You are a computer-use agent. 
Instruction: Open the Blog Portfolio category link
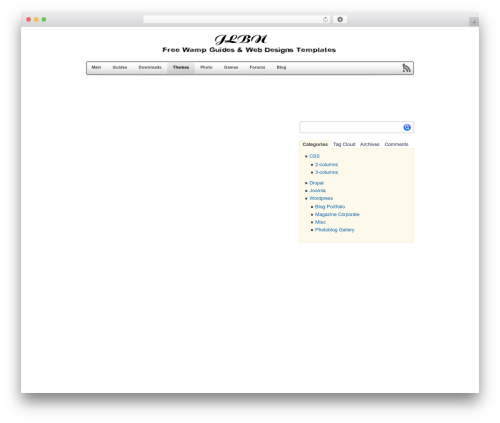pos(330,207)
